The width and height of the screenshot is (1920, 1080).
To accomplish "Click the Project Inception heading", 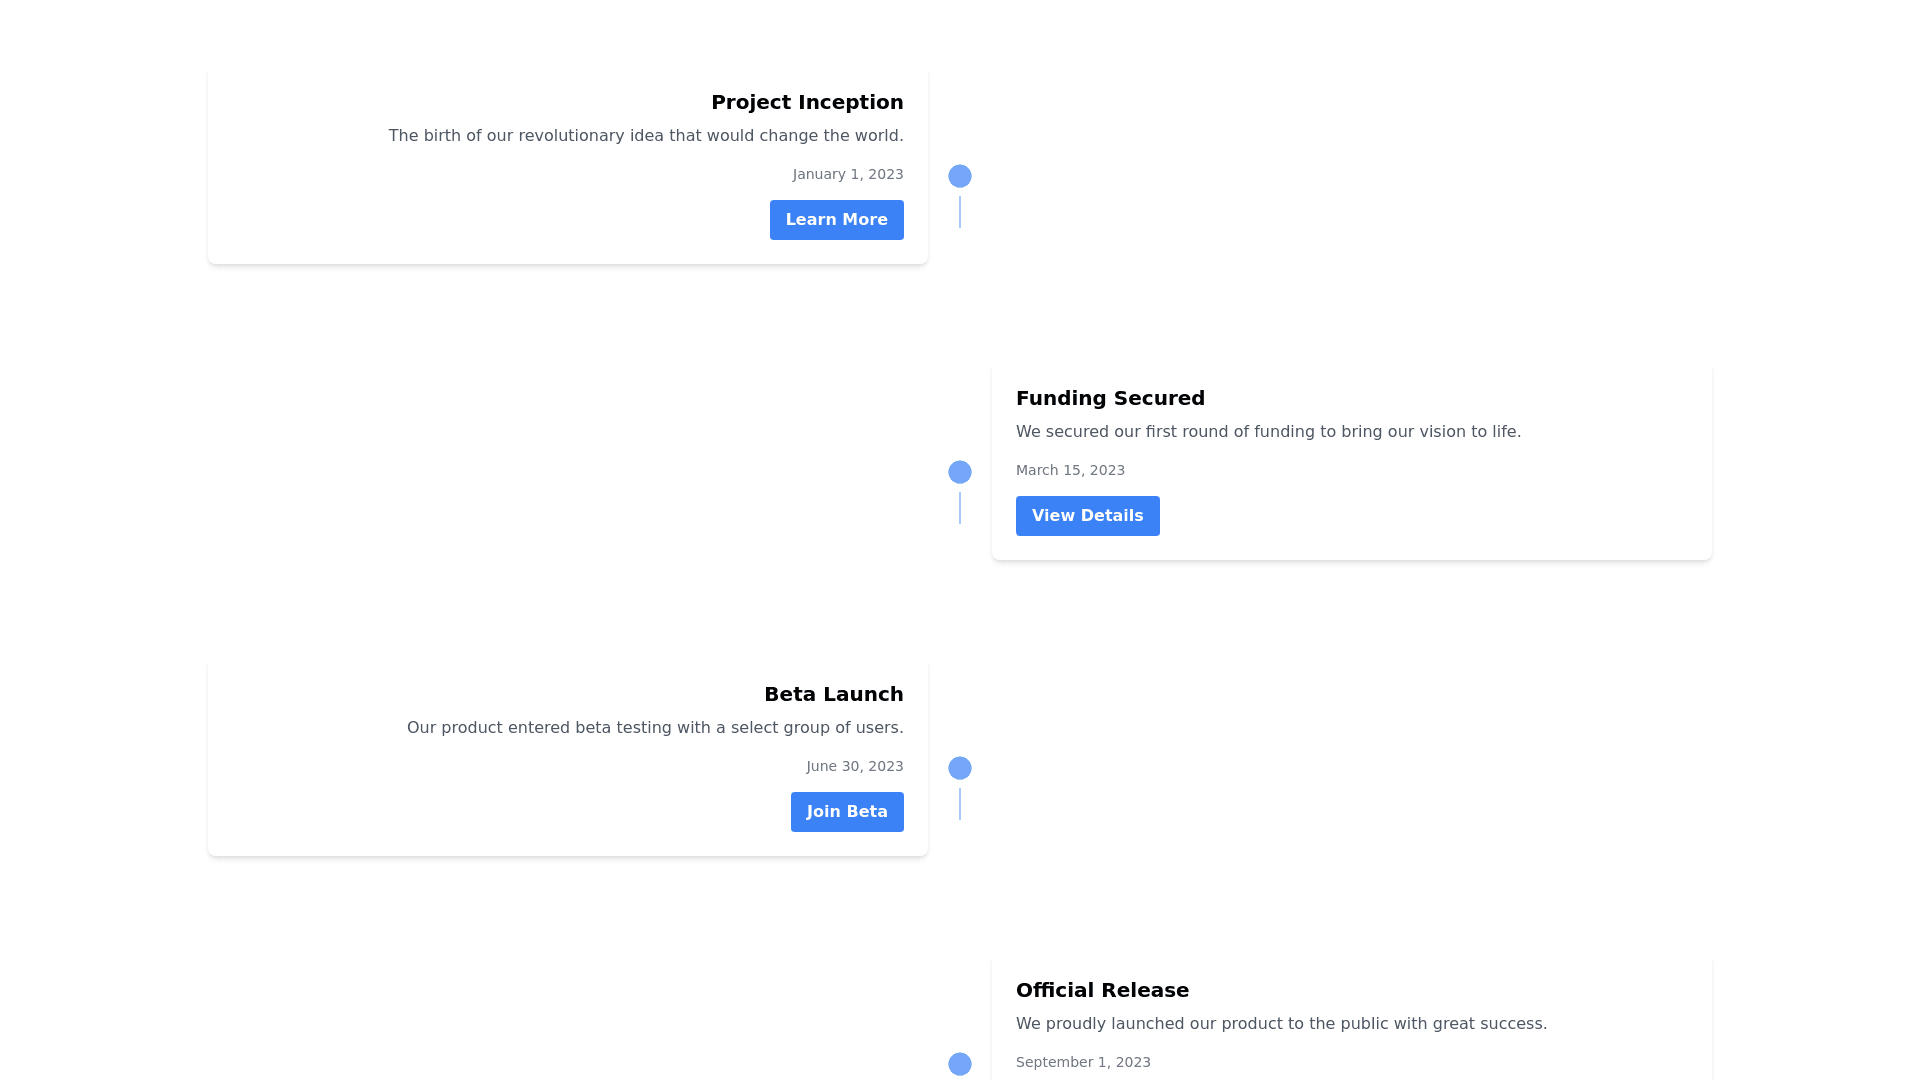I will 807,102.
